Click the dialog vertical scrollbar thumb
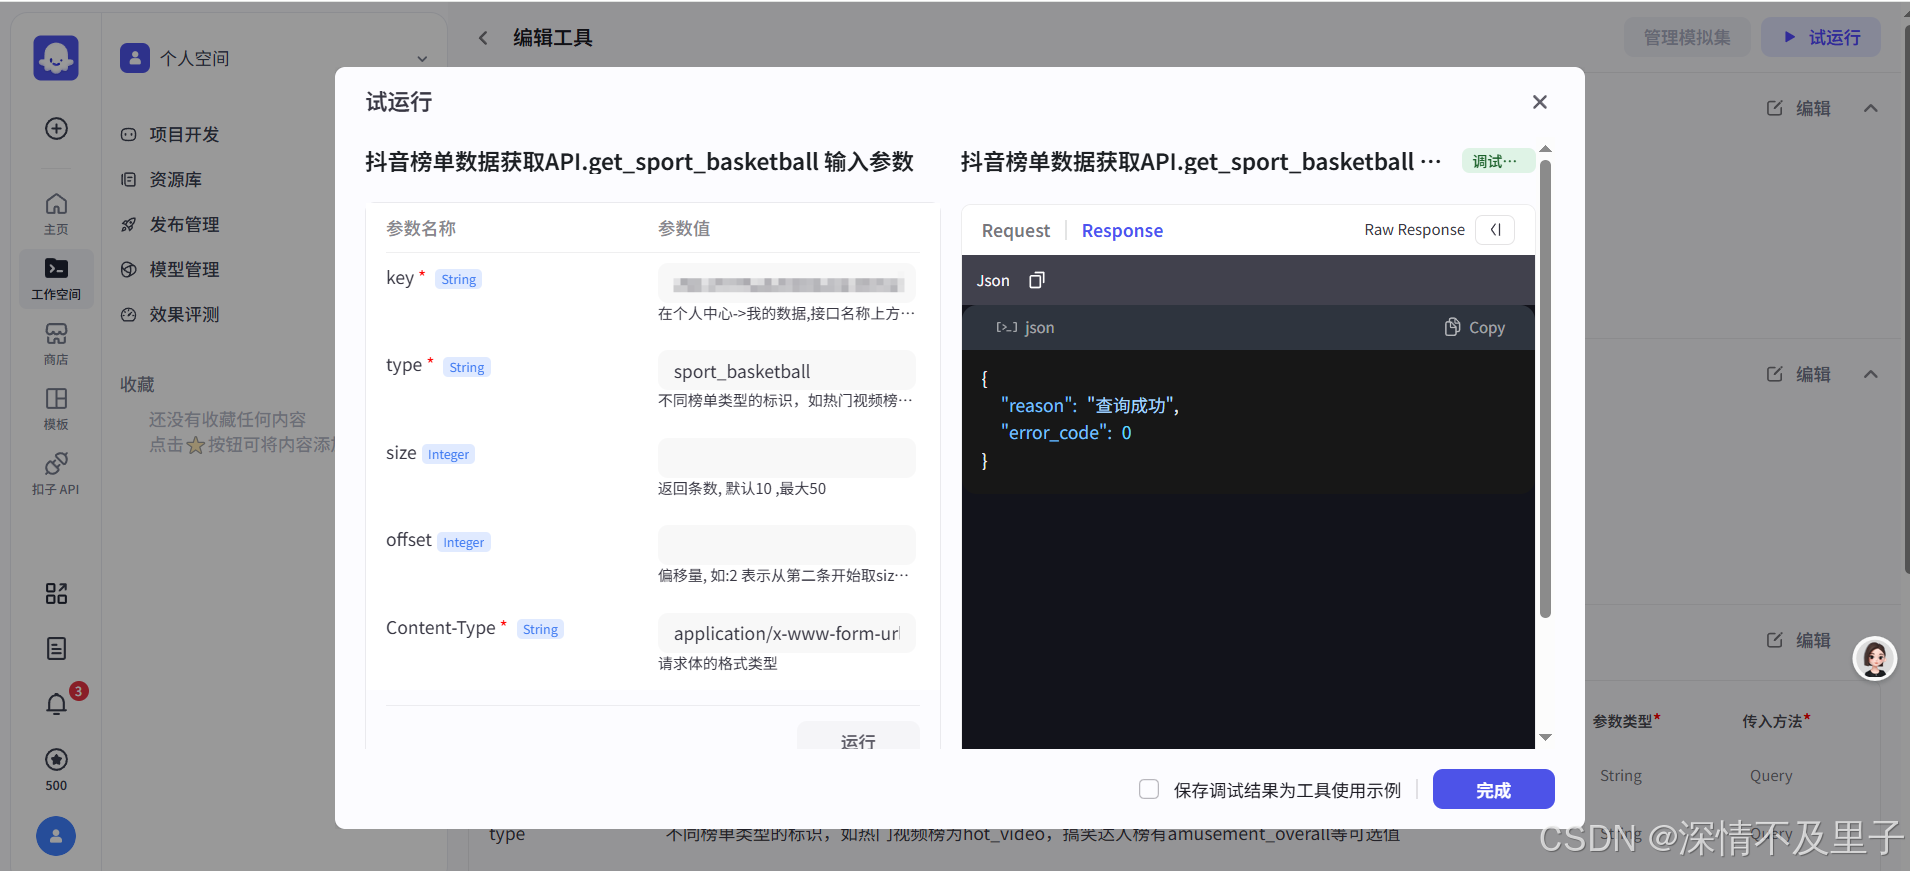Image resolution: width=1910 pixels, height=871 pixels. coord(1545,390)
